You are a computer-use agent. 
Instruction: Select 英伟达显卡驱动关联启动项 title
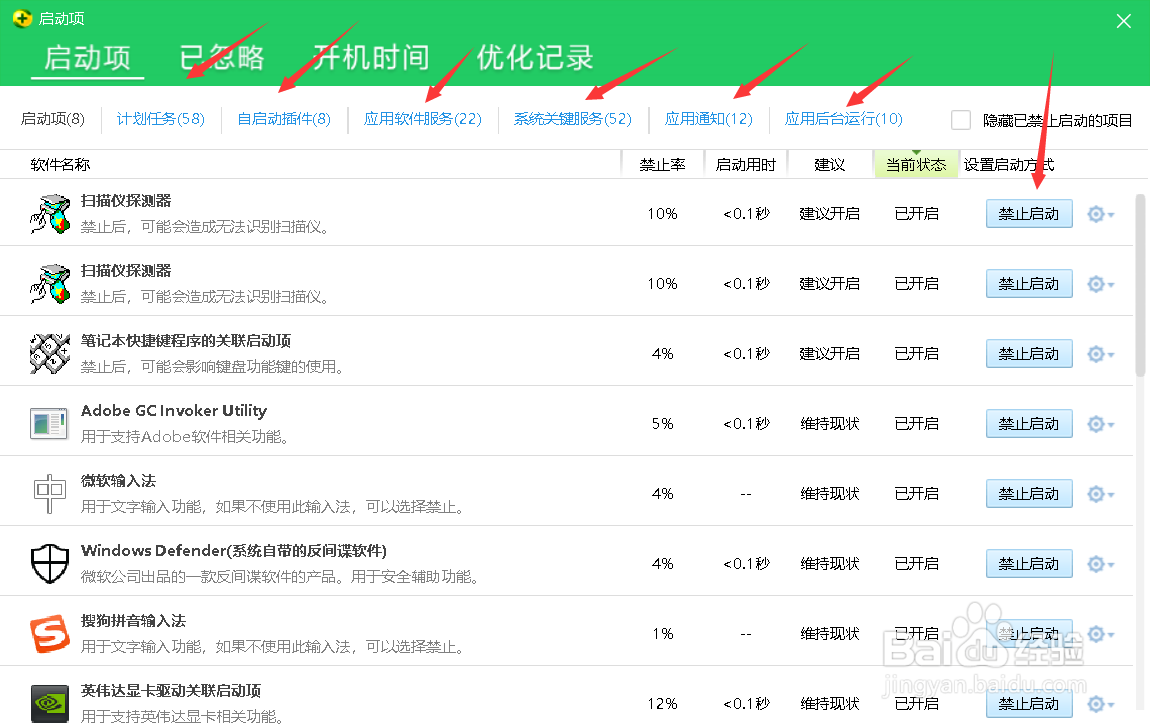coord(171,691)
